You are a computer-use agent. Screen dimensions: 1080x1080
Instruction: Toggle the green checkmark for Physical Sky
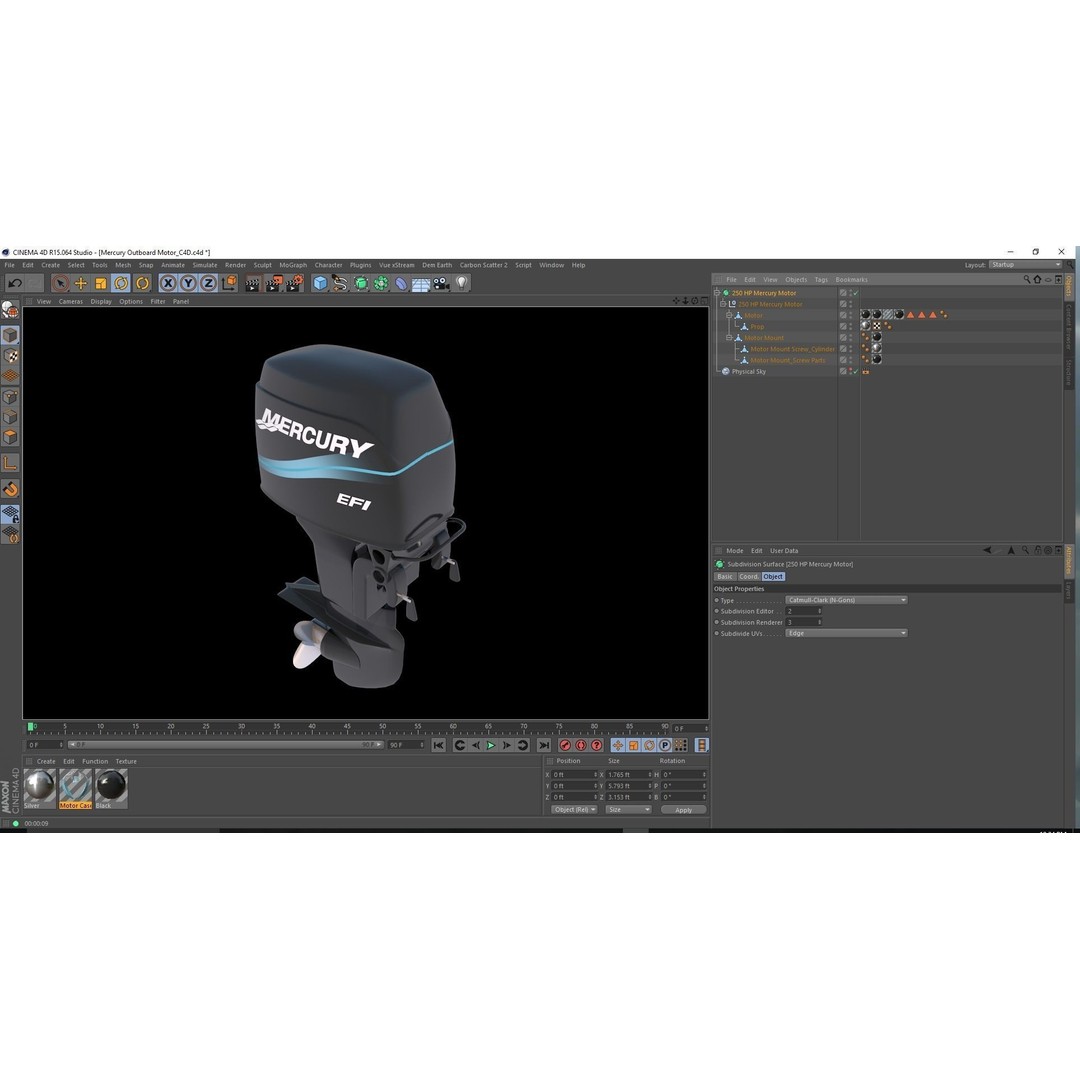855,371
